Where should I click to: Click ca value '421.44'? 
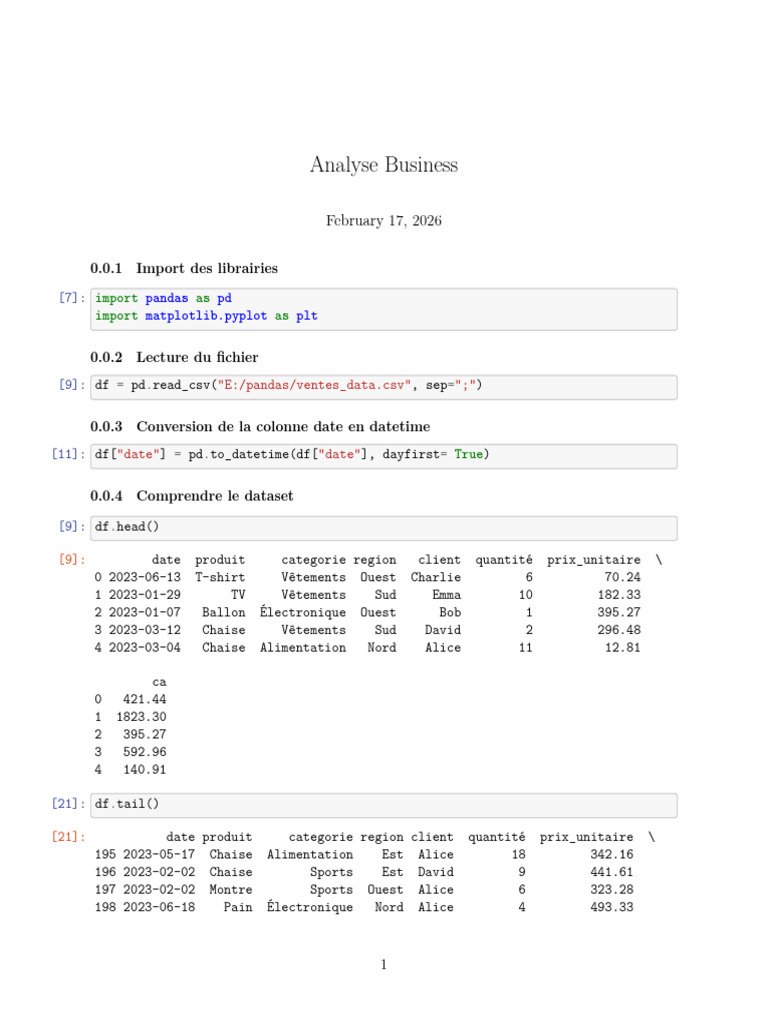(144, 699)
